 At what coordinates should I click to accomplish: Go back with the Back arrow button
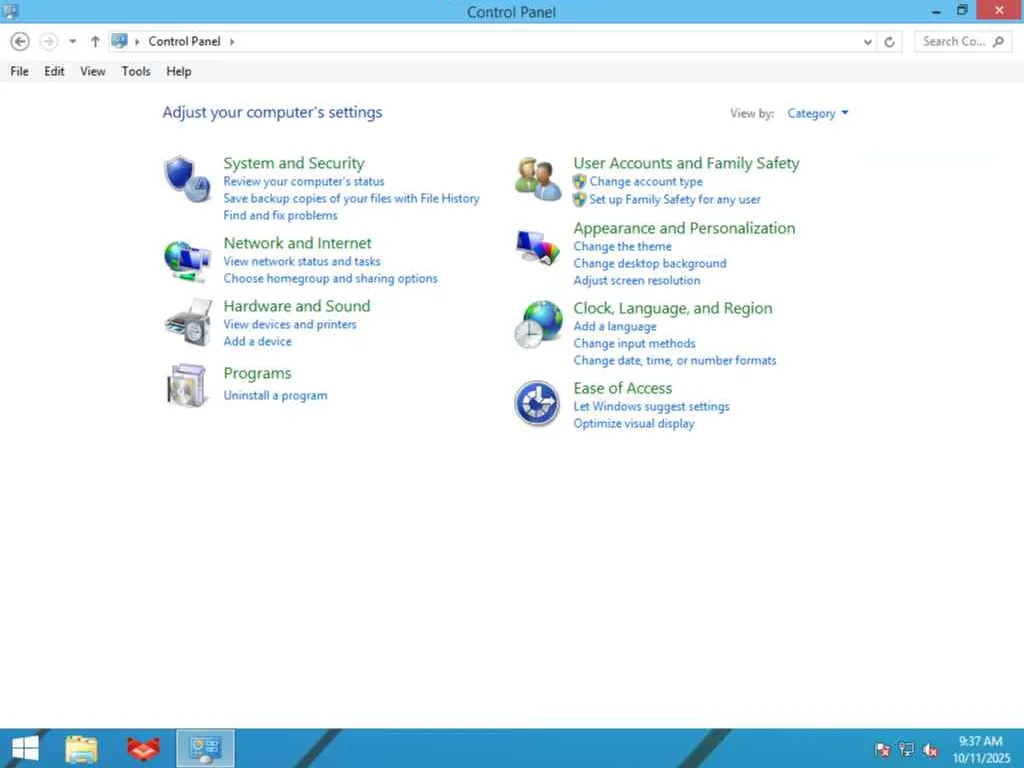coord(20,42)
